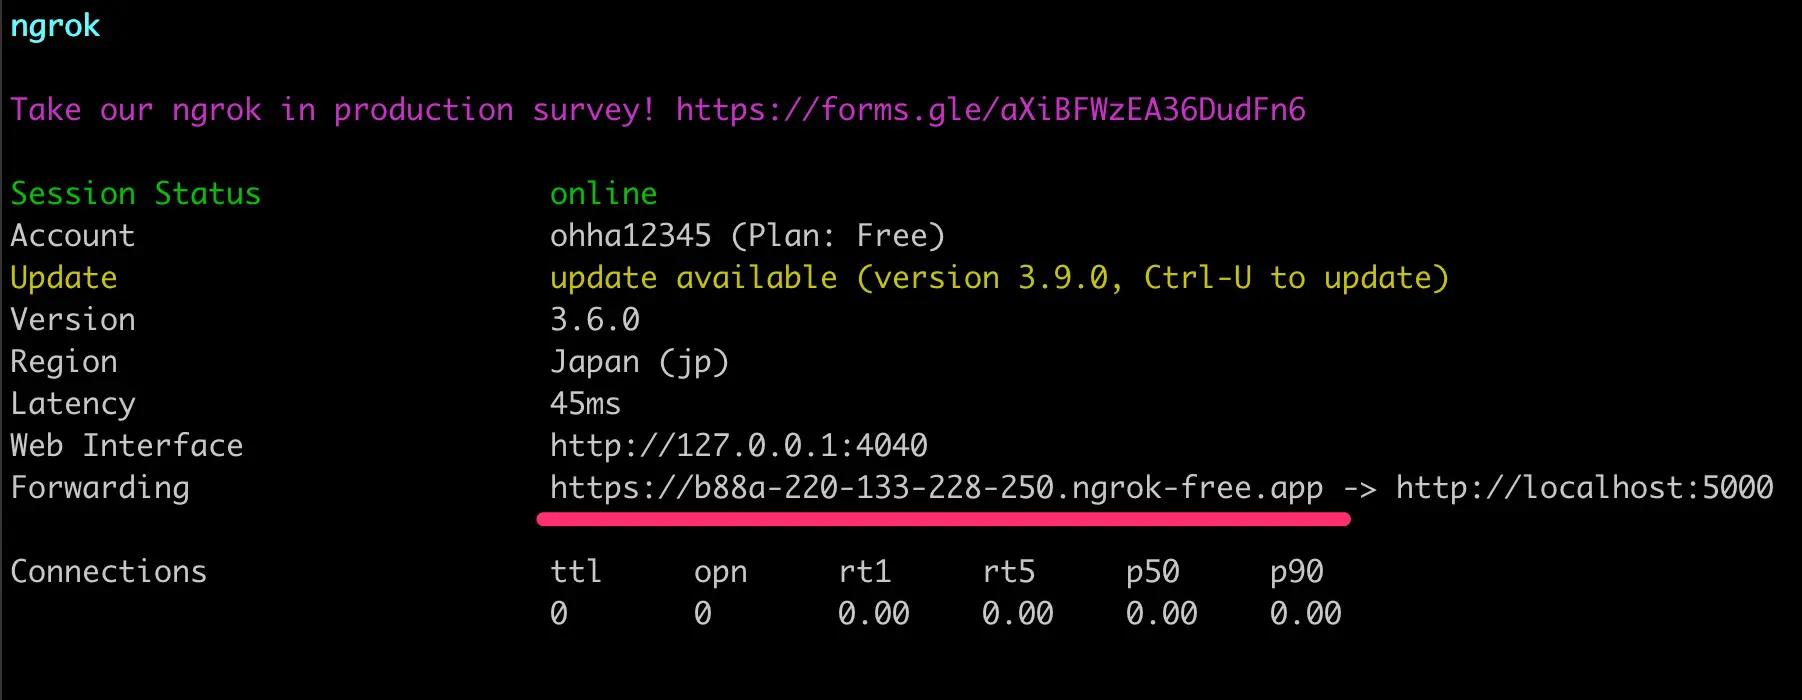Click the rt1 column header
1802x700 pixels.
tap(864, 572)
